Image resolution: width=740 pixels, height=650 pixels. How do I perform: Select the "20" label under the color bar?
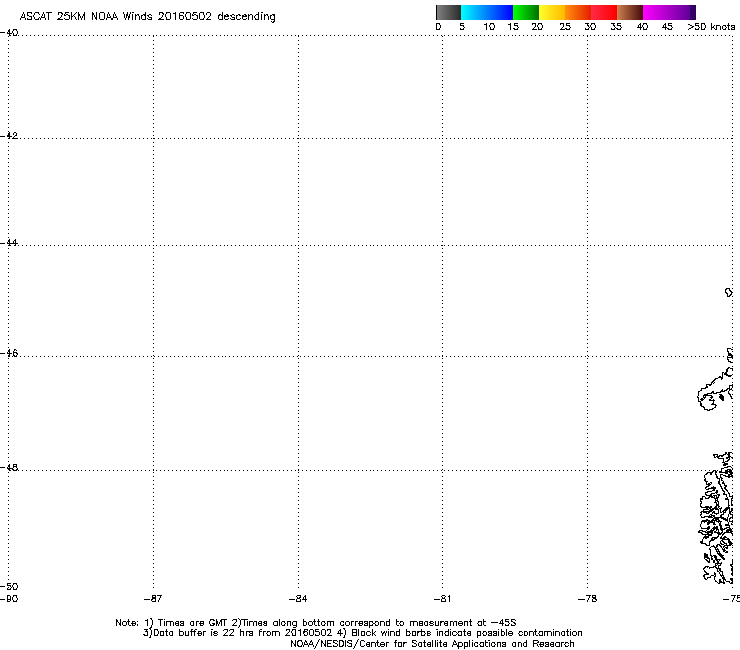point(537,27)
